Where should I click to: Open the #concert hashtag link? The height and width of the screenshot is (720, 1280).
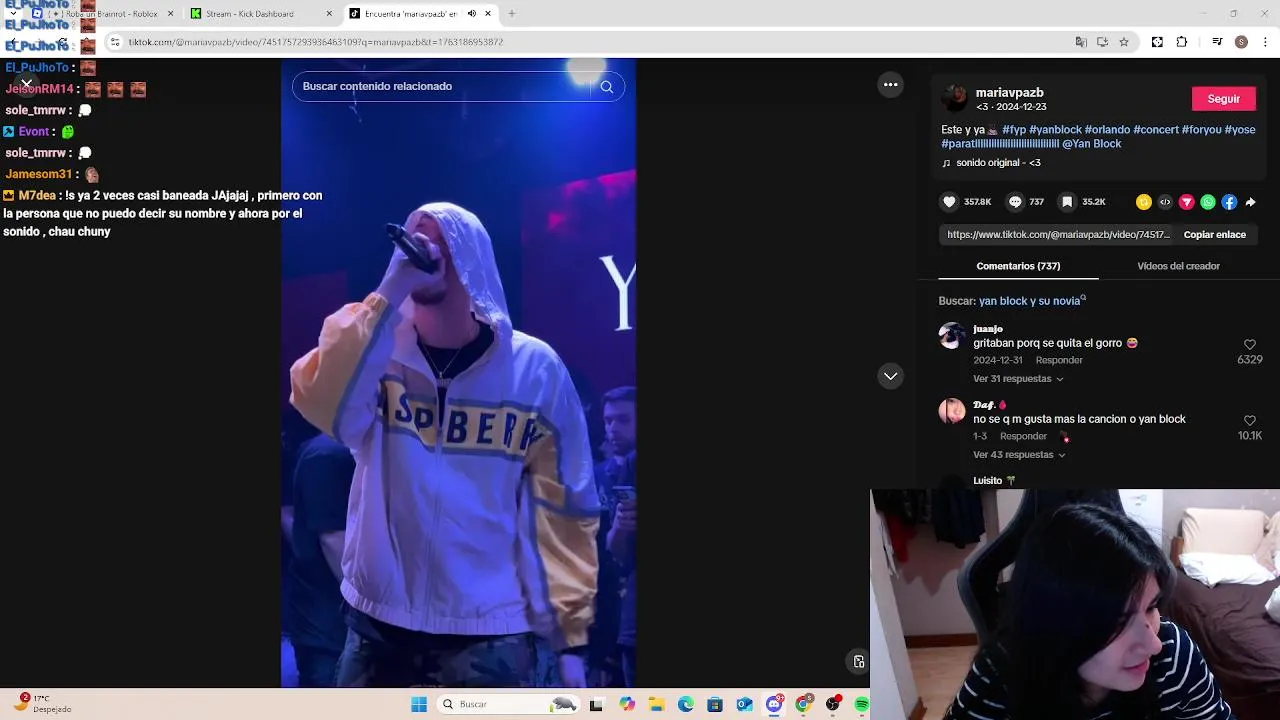[x=1156, y=130]
